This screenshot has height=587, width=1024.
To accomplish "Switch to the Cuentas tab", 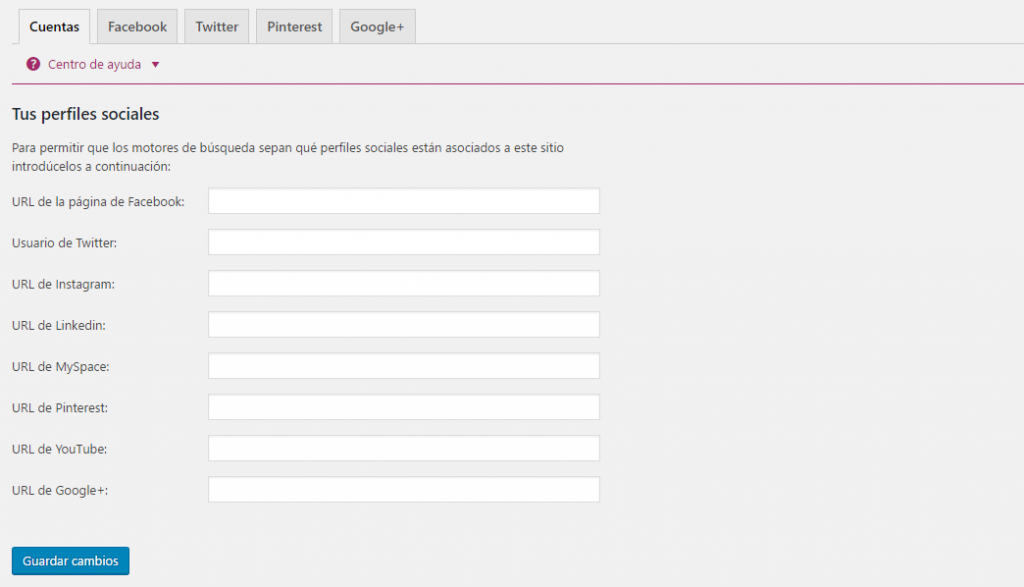I will point(54,27).
